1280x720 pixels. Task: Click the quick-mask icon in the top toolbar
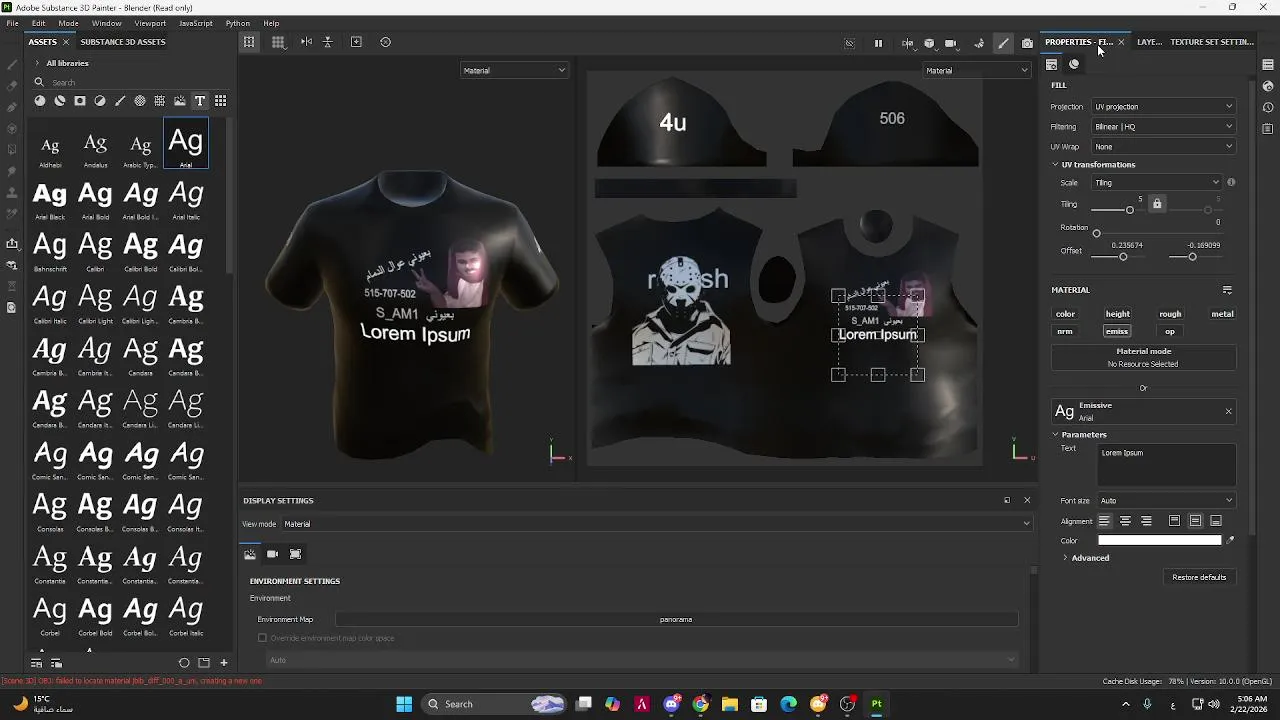[x=849, y=43]
